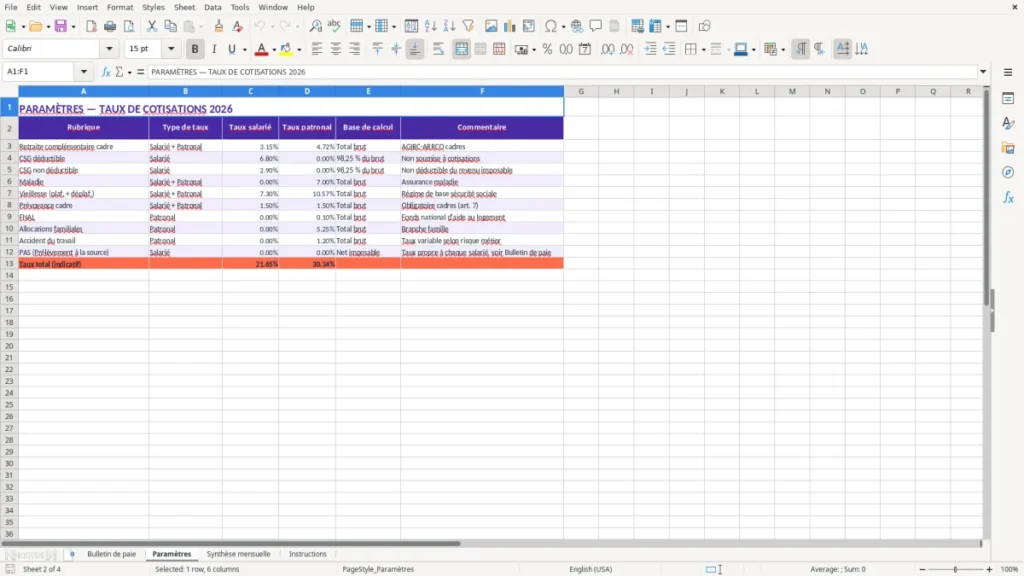1024x576 pixels.
Task: Expand the formula bar
Action: point(983,72)
